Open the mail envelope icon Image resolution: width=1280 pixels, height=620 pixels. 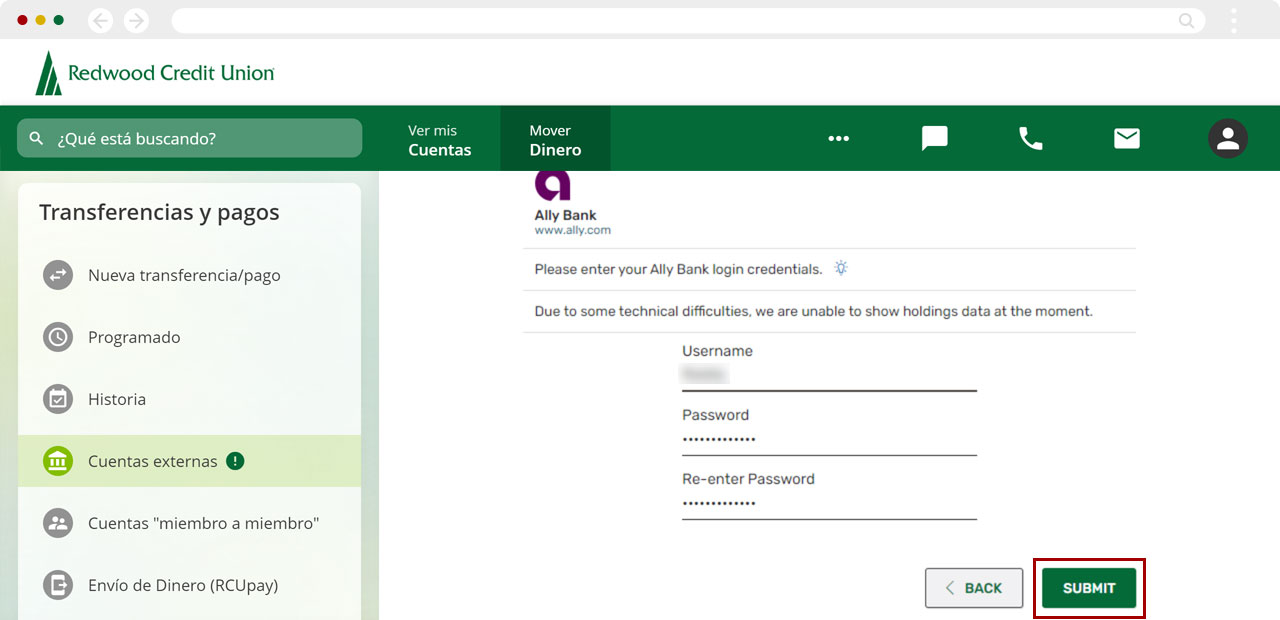[1127, 138]
